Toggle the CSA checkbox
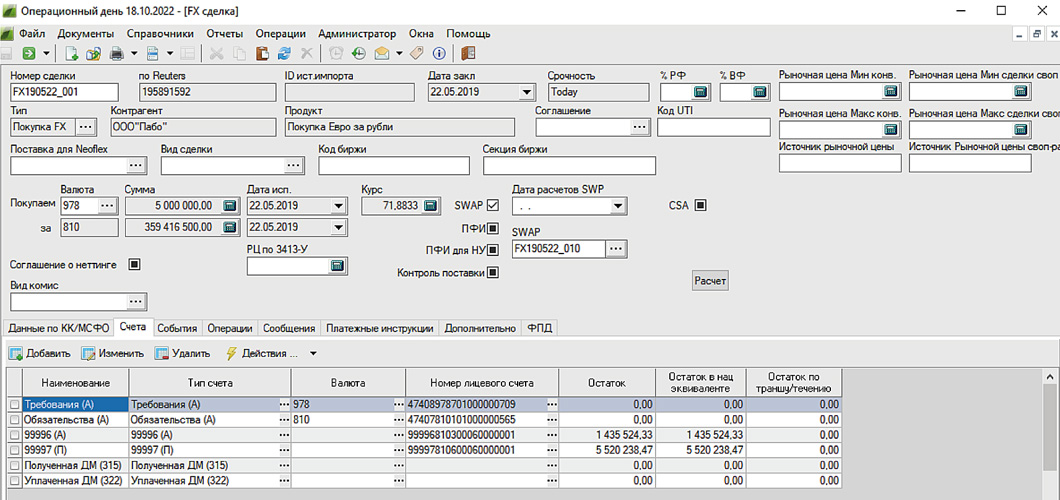 click(x=700, y=206)
